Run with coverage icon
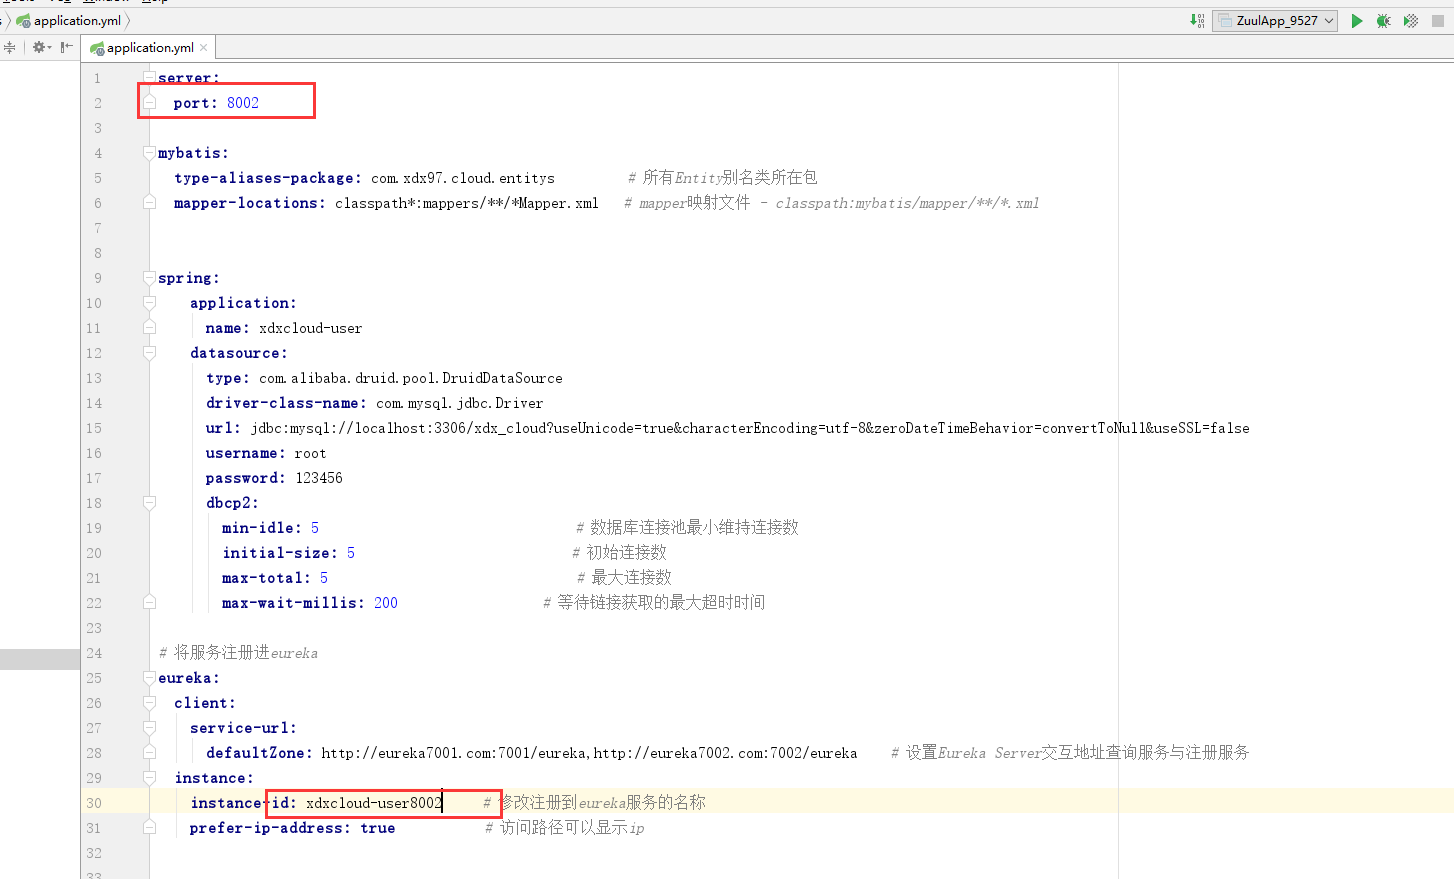The height and width of the screenshot is (879, 1454). tap(1411, 21)
